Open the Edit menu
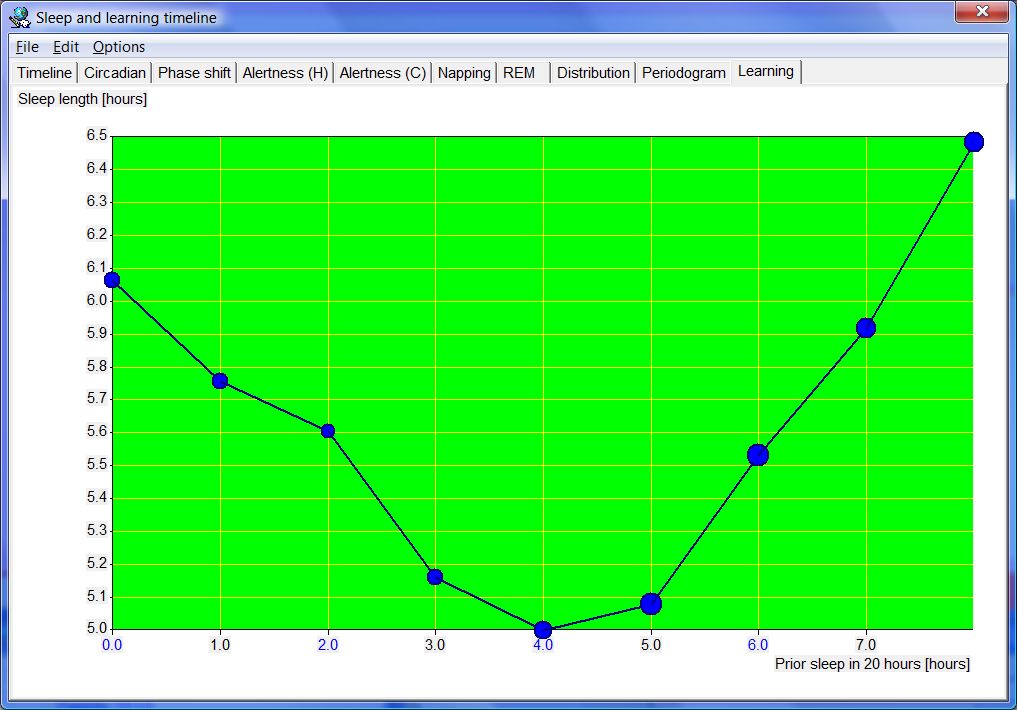This screenshot has width=1017, height=710. (x=66, y=47)
